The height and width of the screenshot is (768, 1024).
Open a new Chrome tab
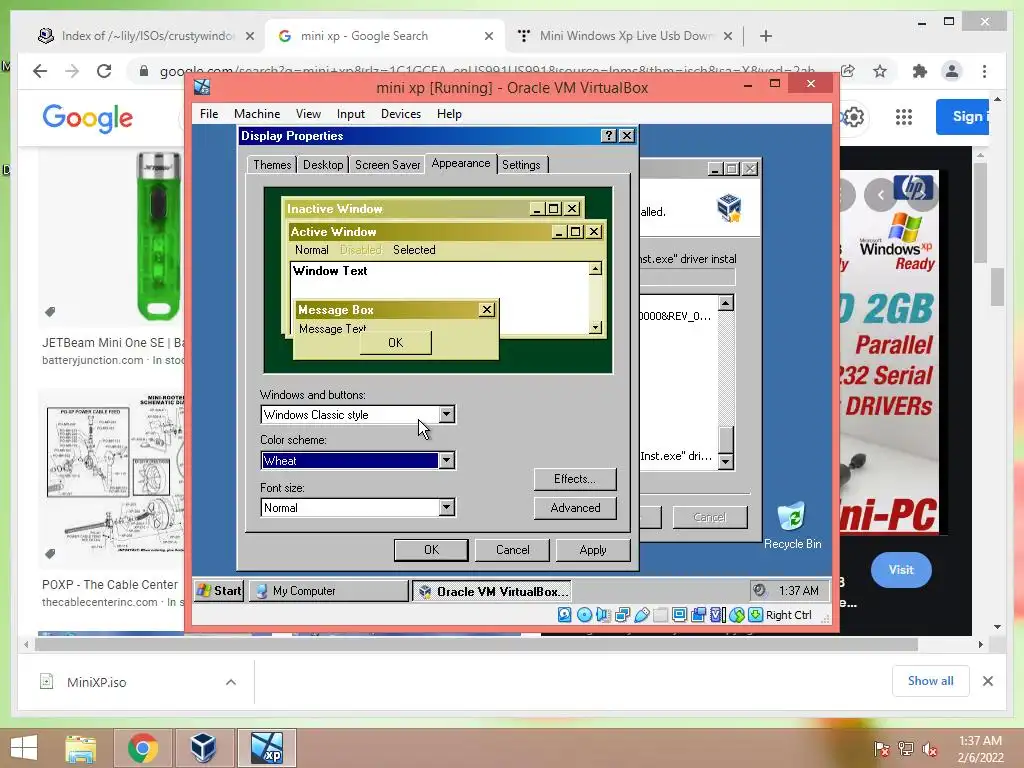click(x=766, y=36)
